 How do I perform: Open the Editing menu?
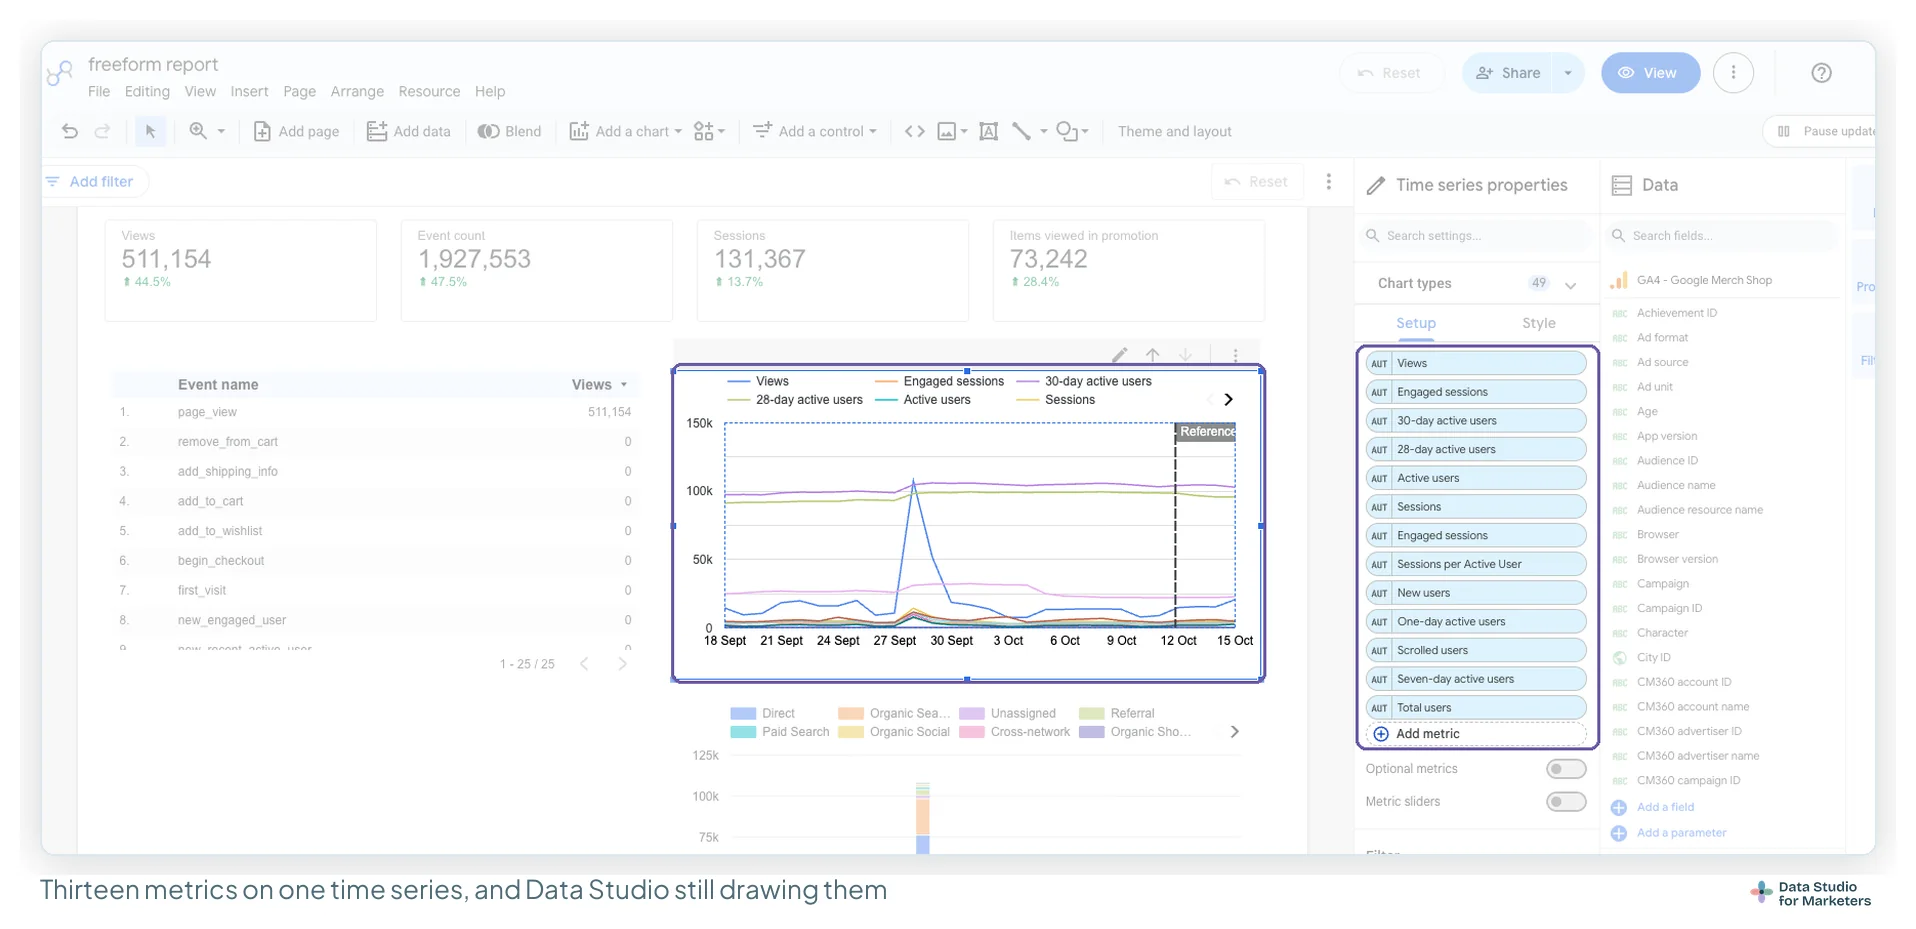(147, 91)
